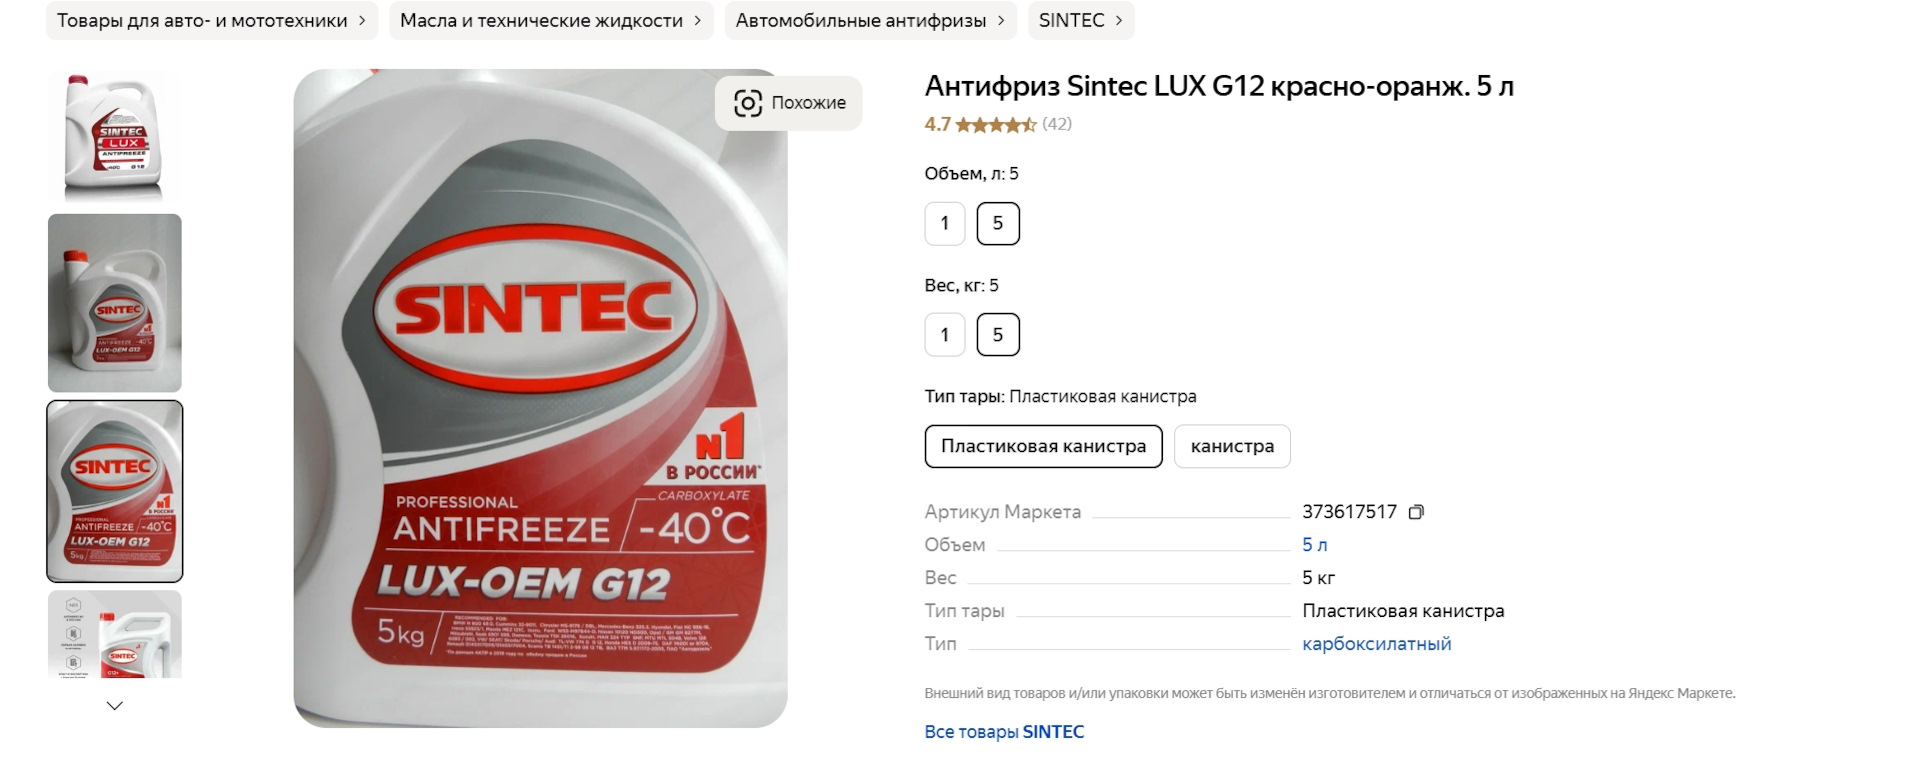Select the 'Пластиковая канистра' container type
Viewport: 1920px width, 770px height.
point(1043,446)
